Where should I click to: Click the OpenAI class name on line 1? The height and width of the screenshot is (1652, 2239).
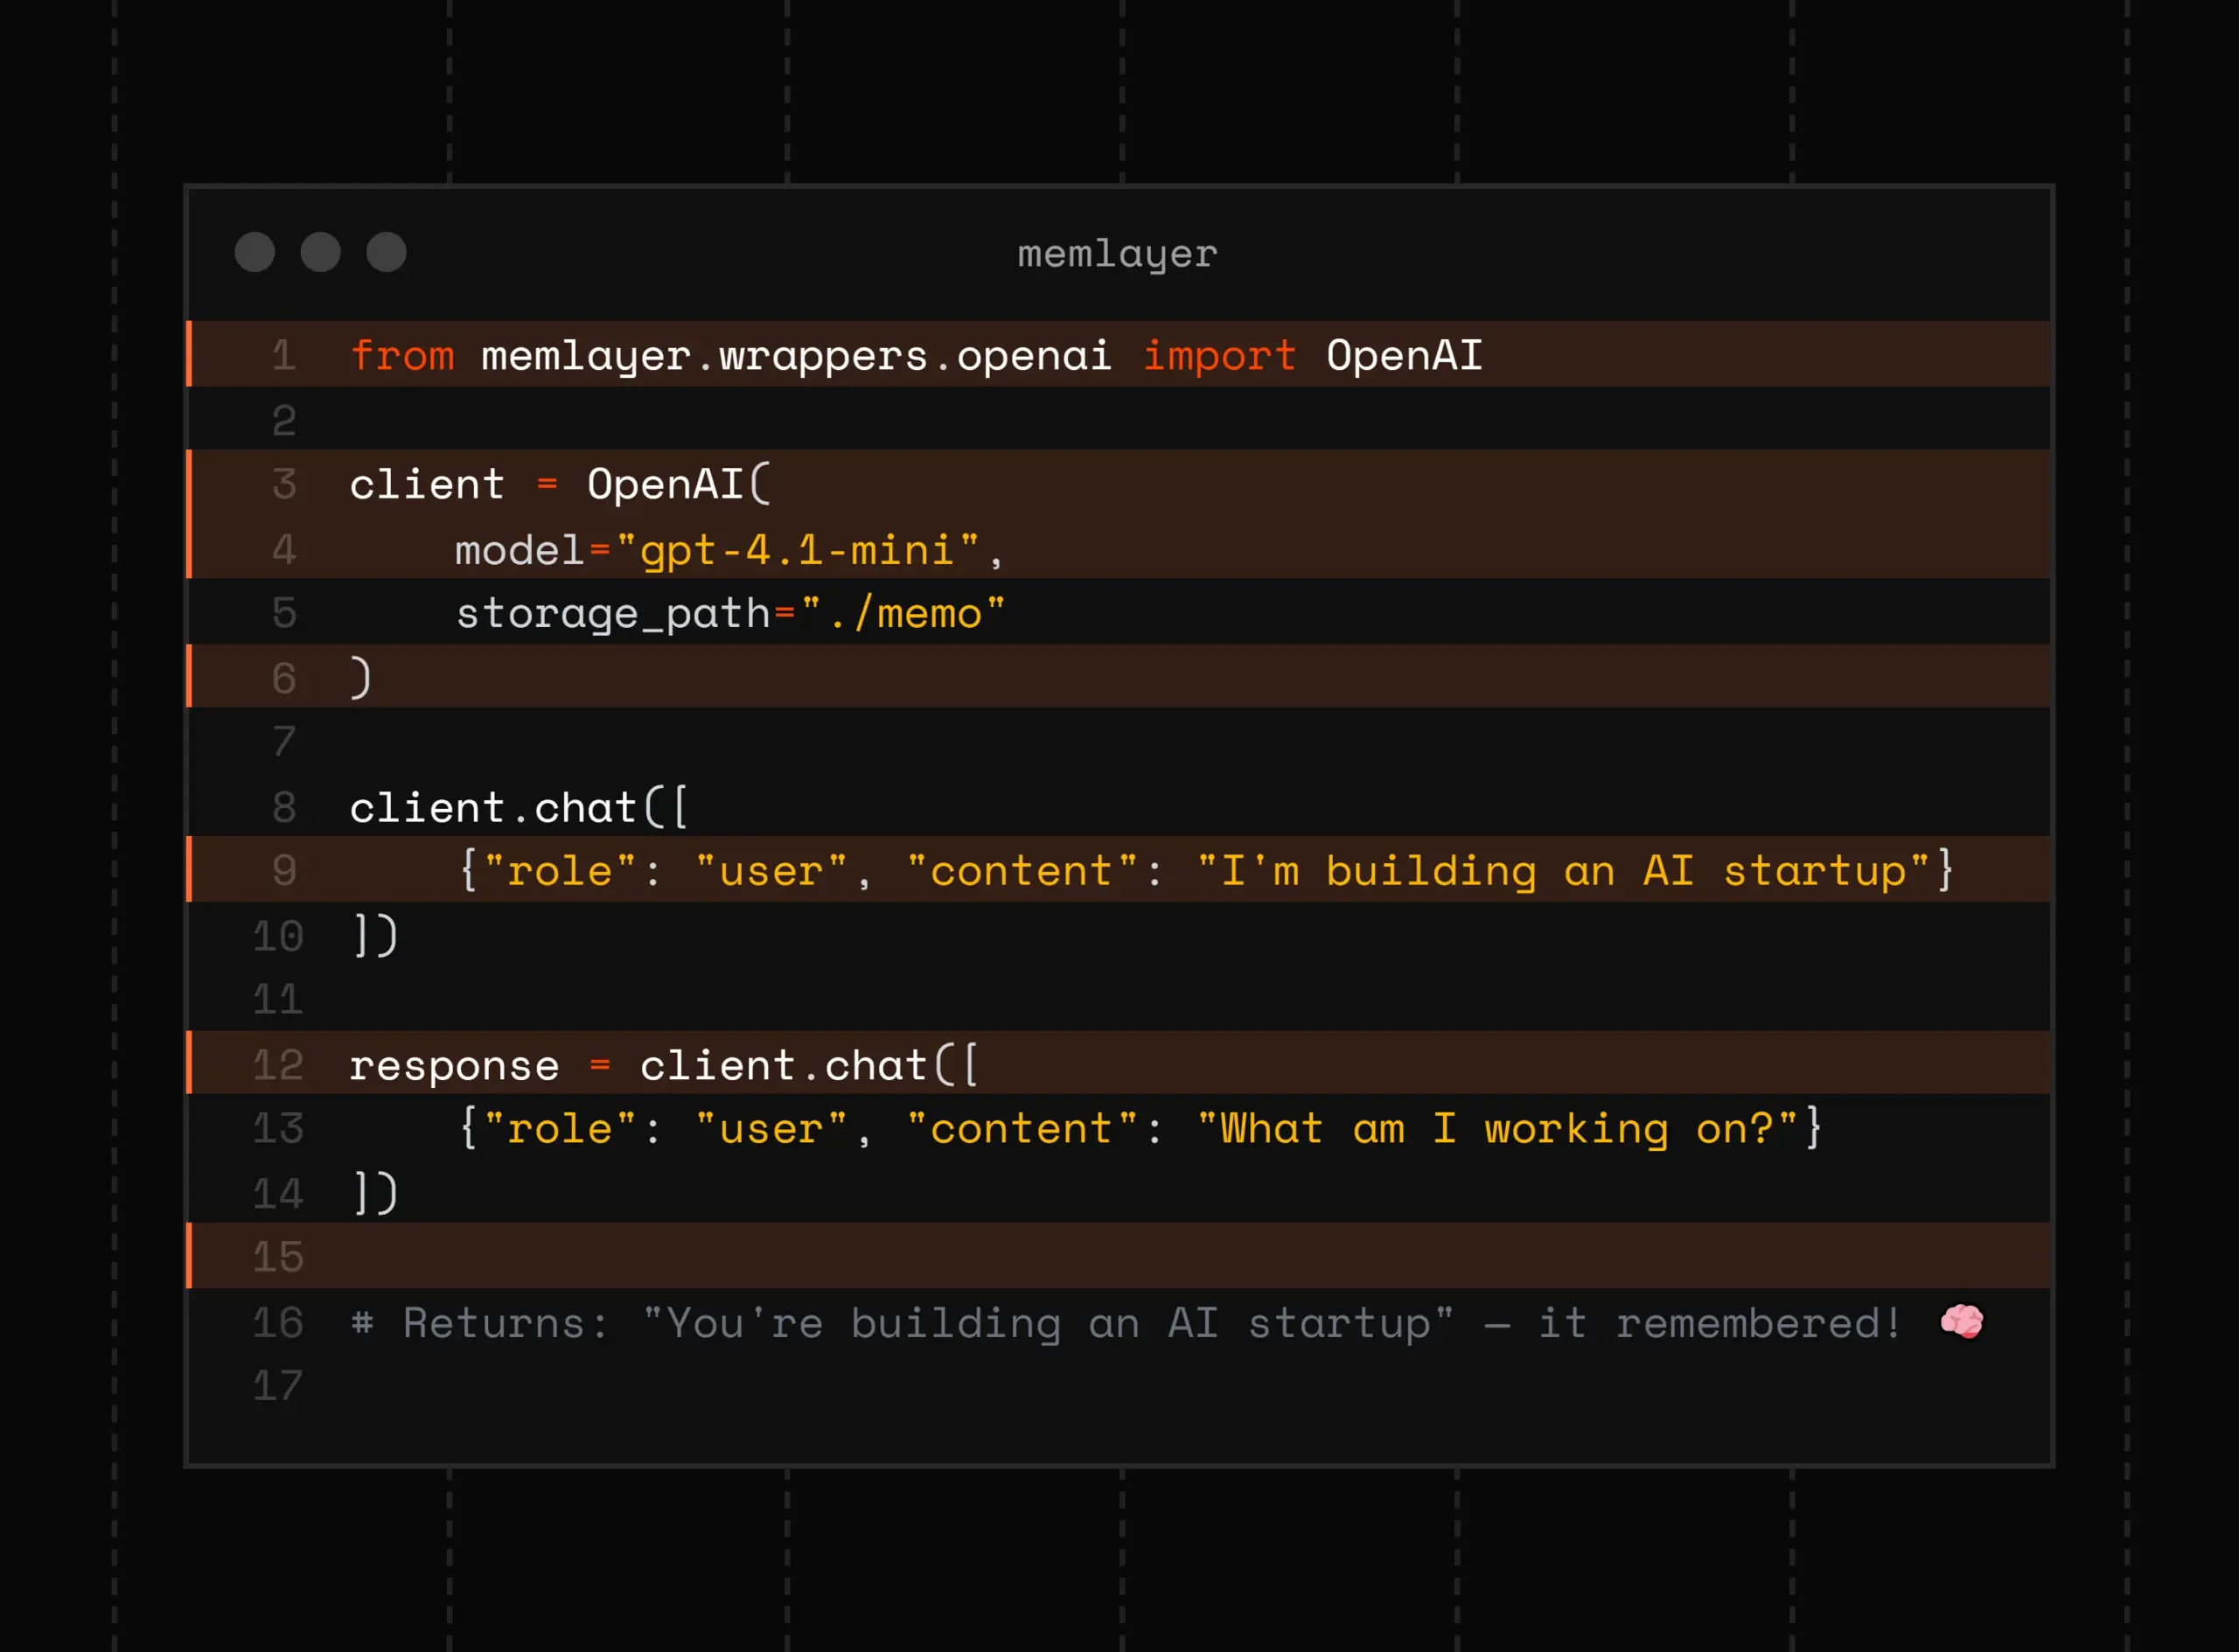point(1404,356)
